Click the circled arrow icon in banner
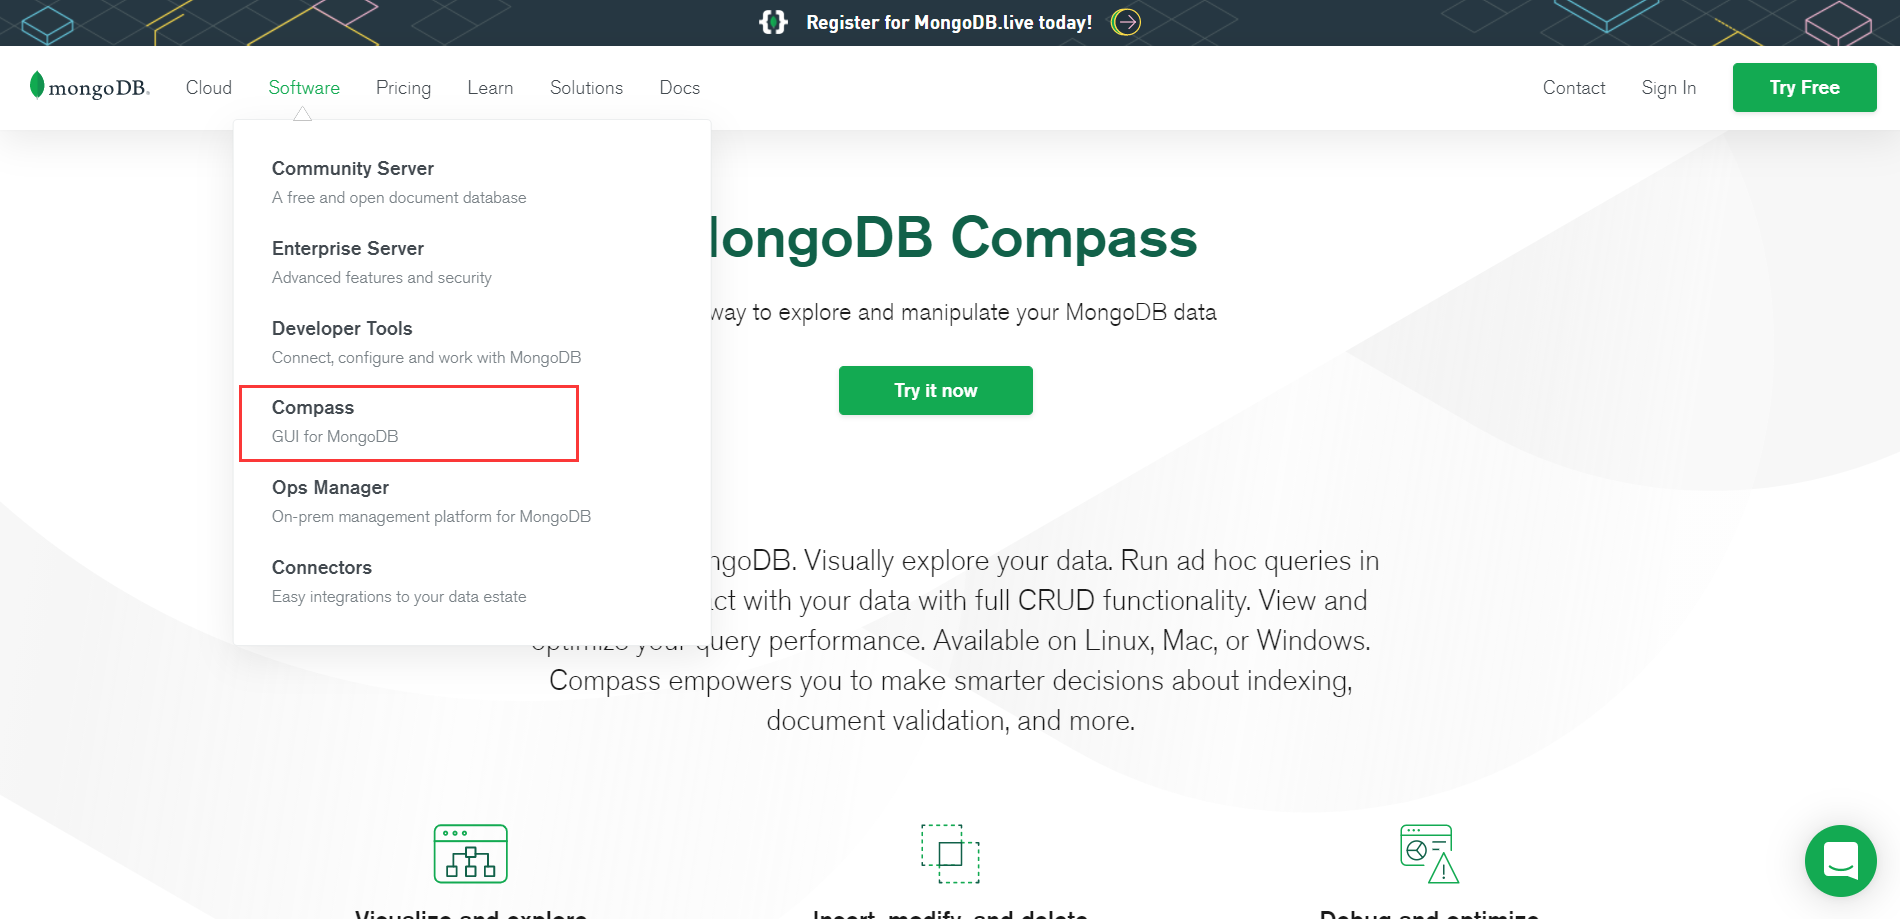Screen dimensions: 1900x919 tap(1126, 22)
